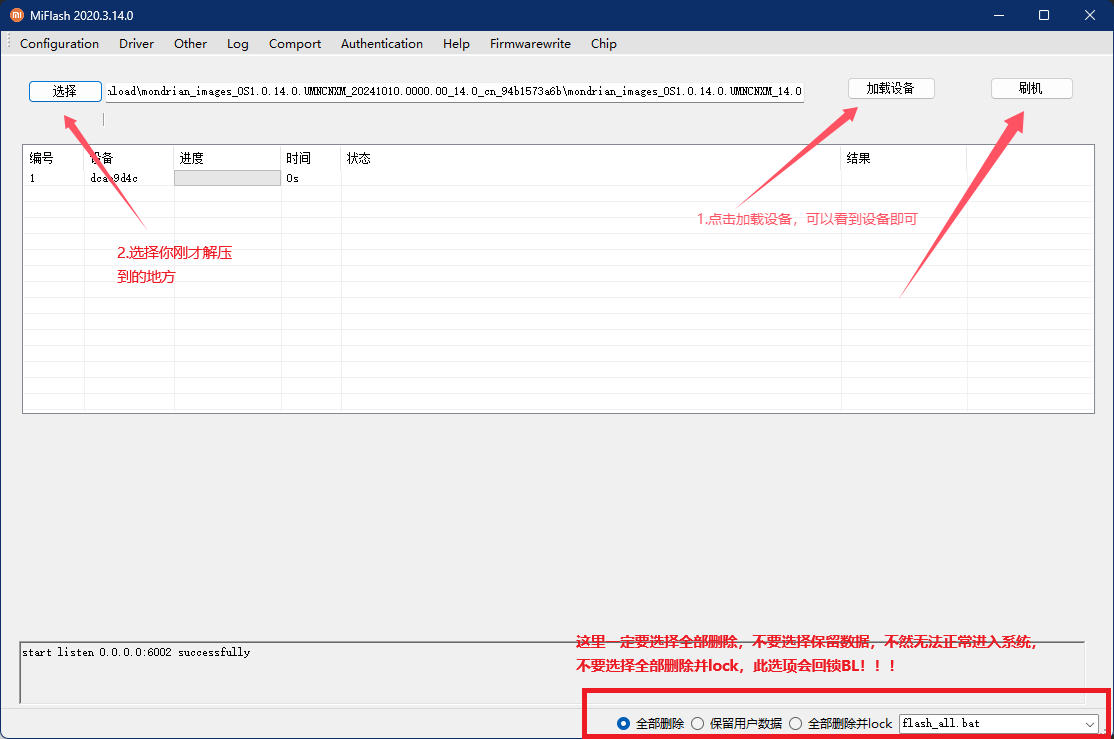
Task: Click the 加载设备 button
Action: 890,88
